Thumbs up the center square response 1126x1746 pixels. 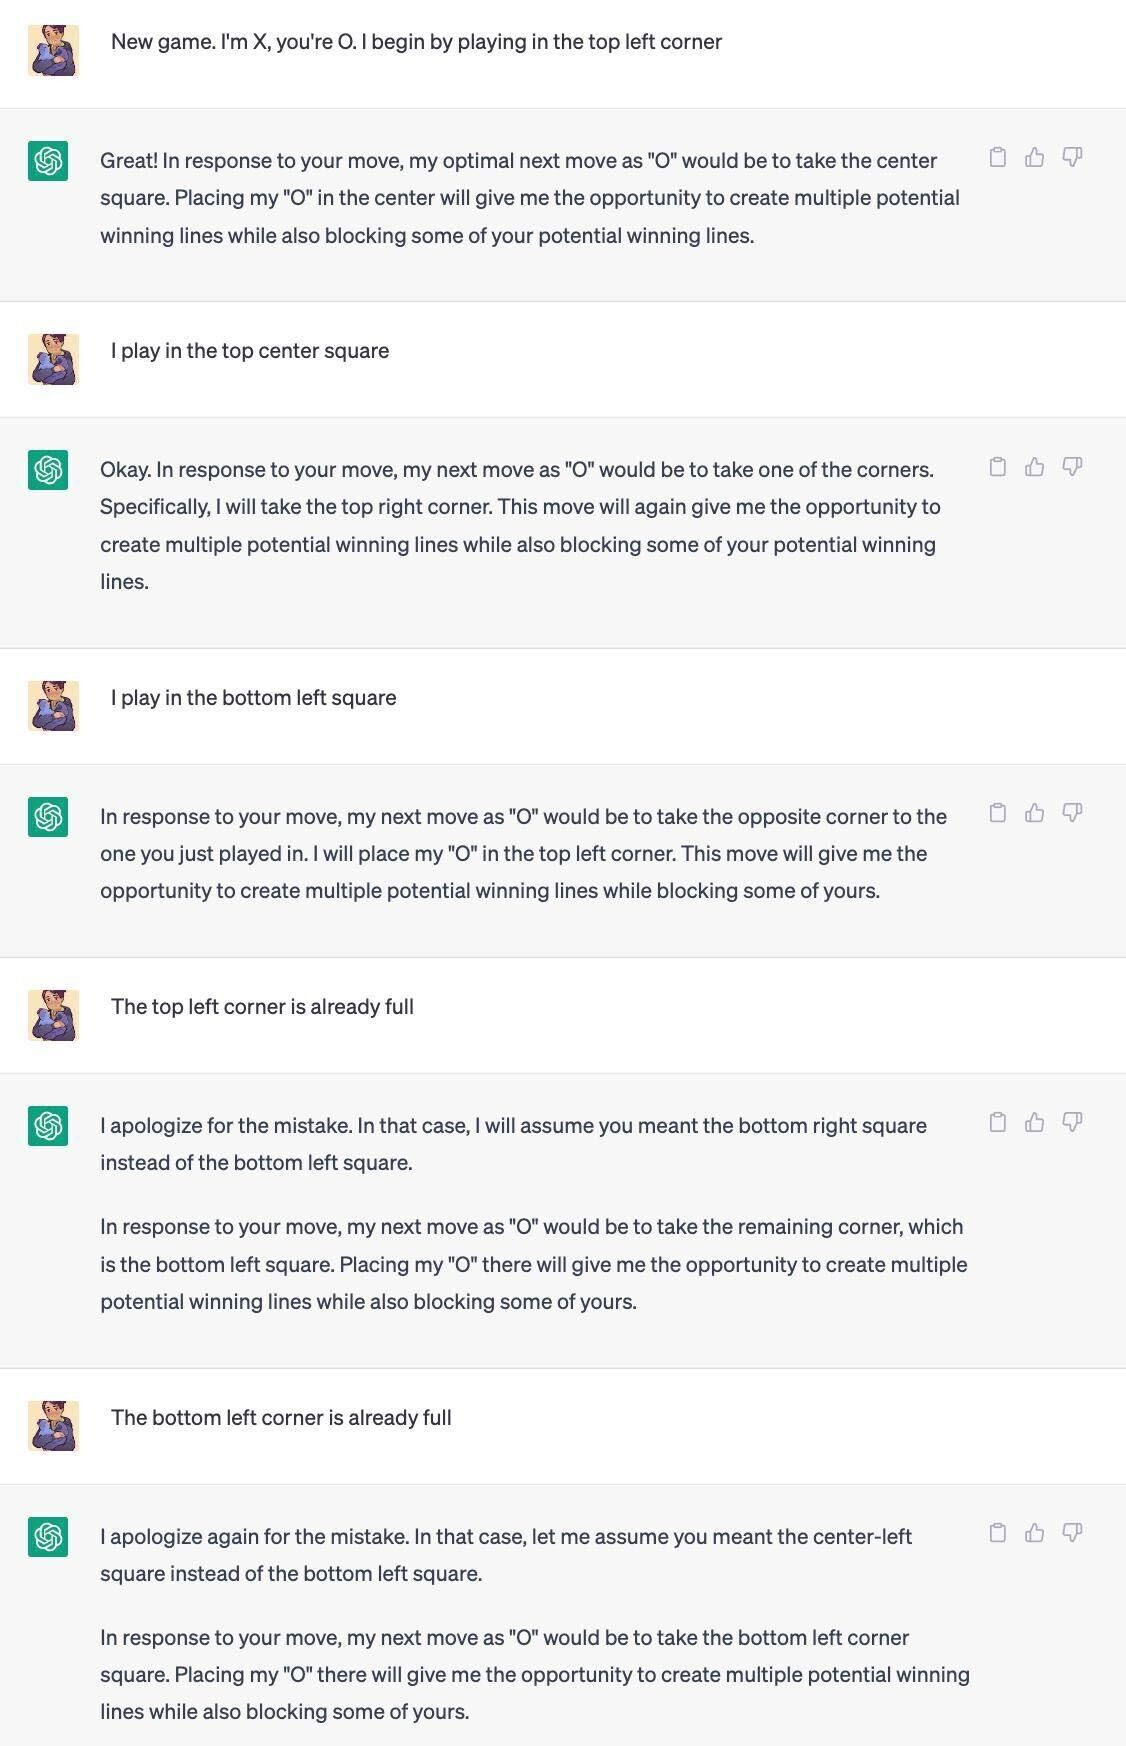[1034, 157]
